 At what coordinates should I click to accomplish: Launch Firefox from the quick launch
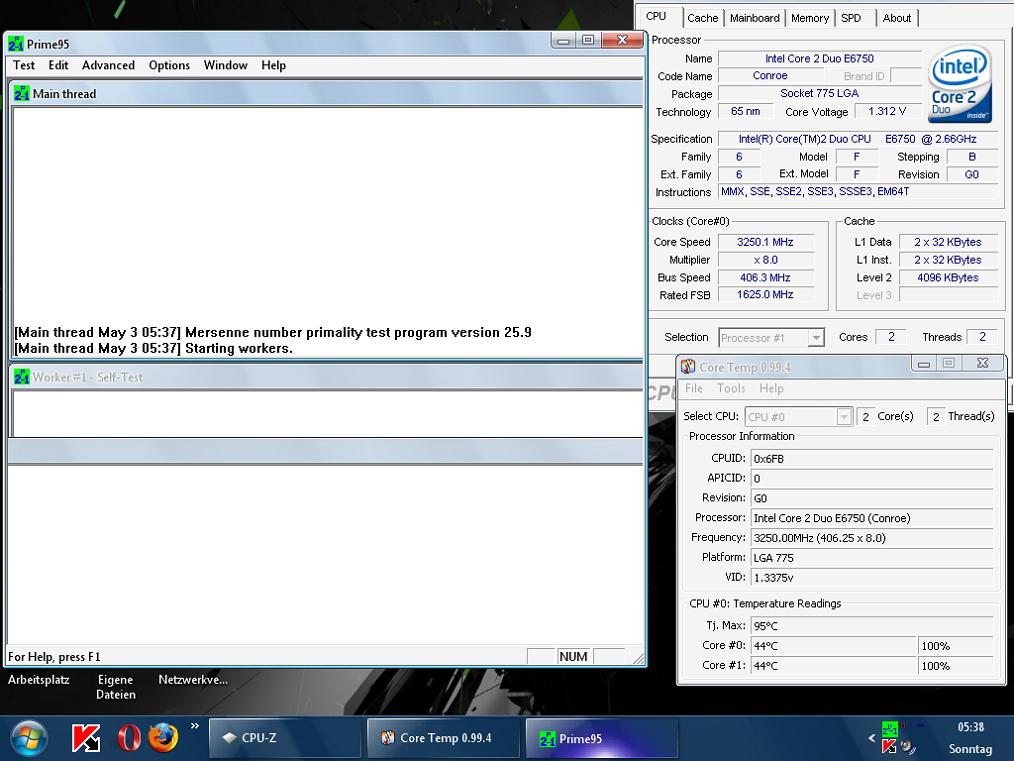(163, 738)
